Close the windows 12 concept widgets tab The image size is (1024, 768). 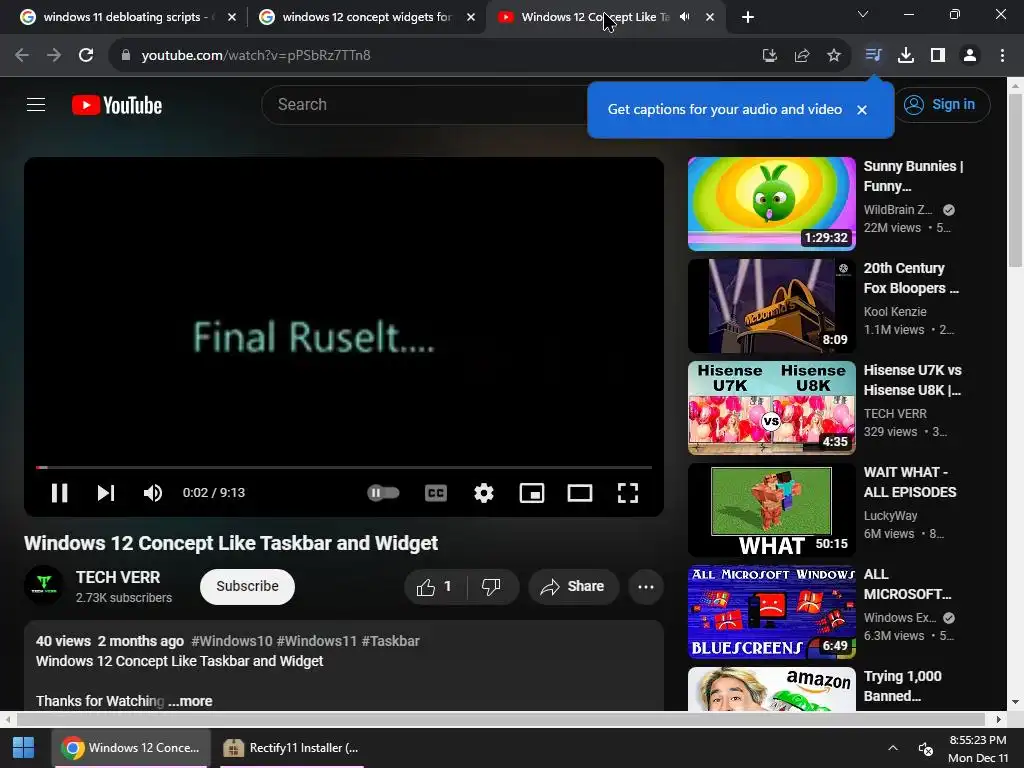click(471, 18)
